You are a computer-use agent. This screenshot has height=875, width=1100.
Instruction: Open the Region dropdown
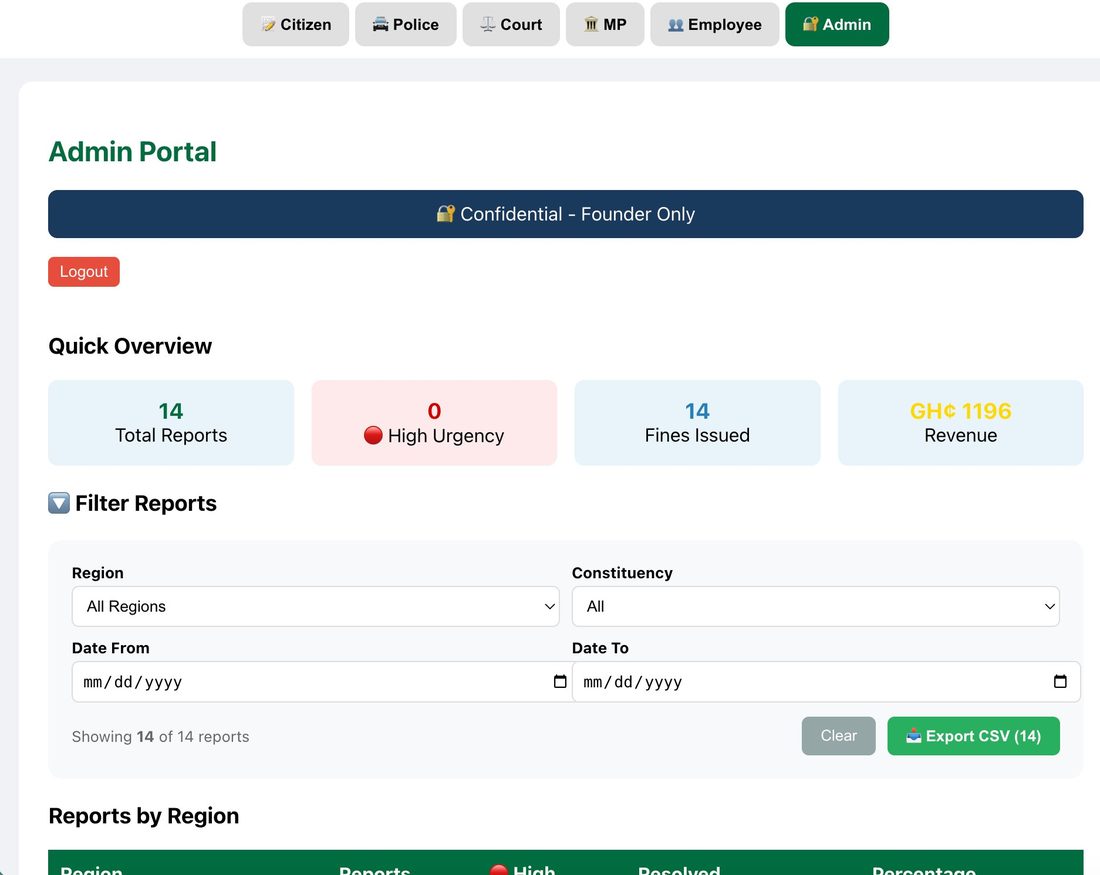(316, 606)
